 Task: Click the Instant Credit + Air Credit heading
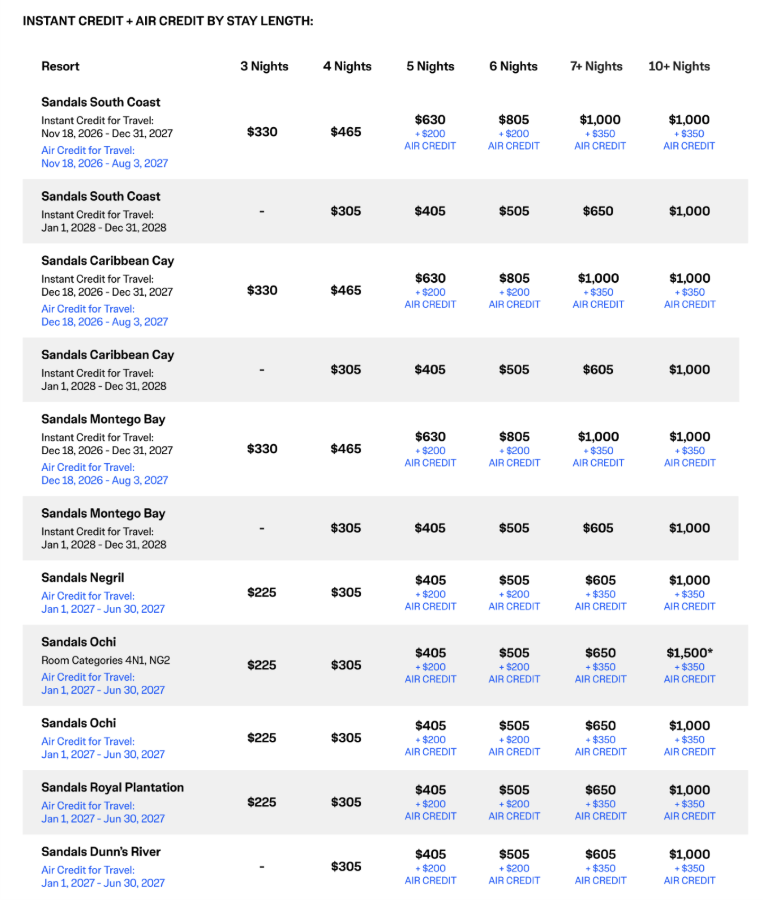(168, 21)
